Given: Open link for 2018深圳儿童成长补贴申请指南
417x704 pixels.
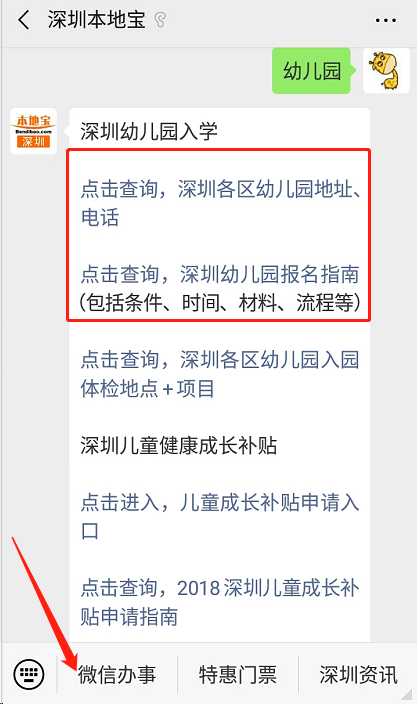Looking at the screenshot, I should (220, 602).
